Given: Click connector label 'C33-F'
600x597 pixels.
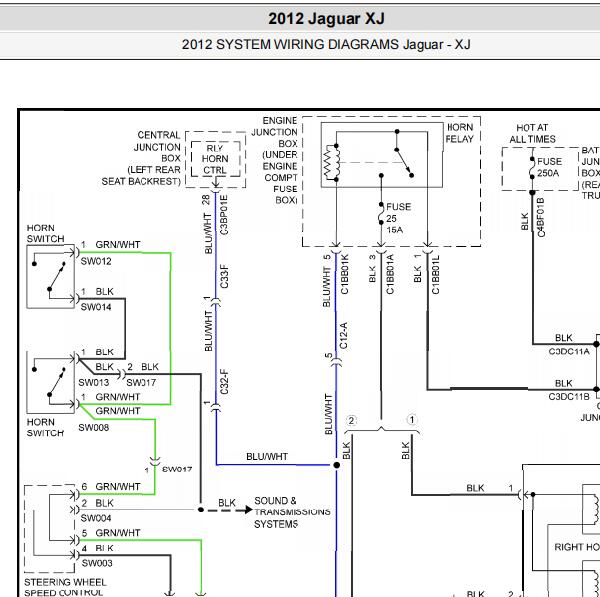Looking at the screenshot, I should [x=224, y=276].
